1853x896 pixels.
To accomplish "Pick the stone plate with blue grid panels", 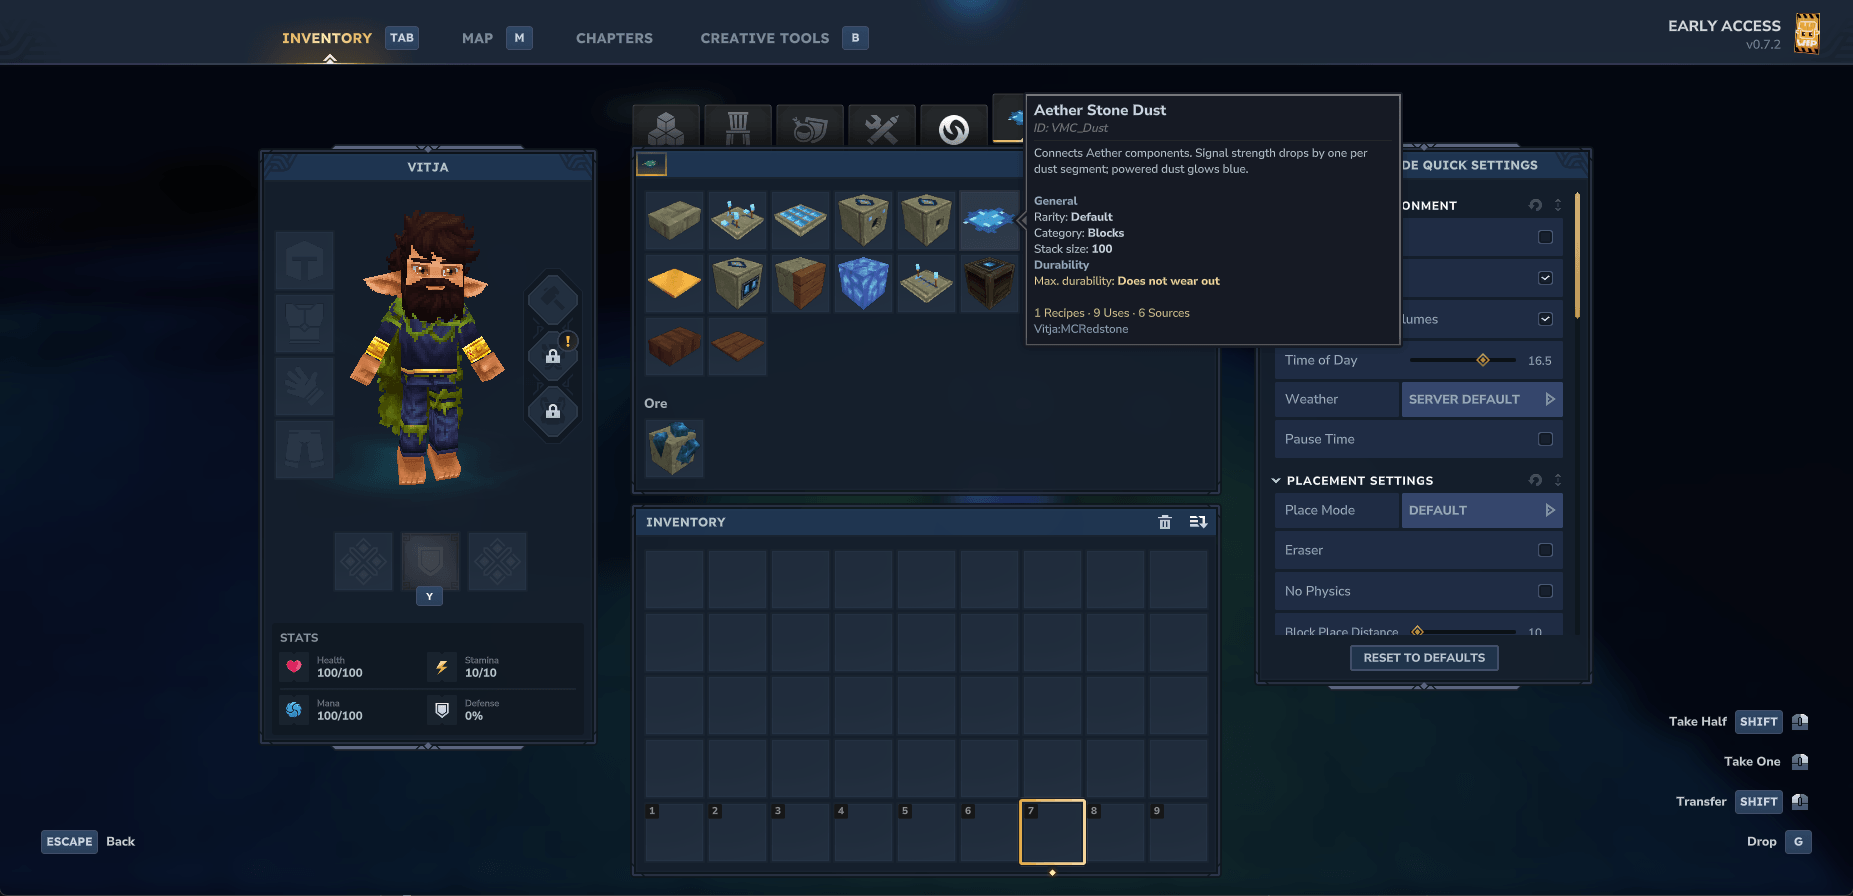I will point(801,220).
